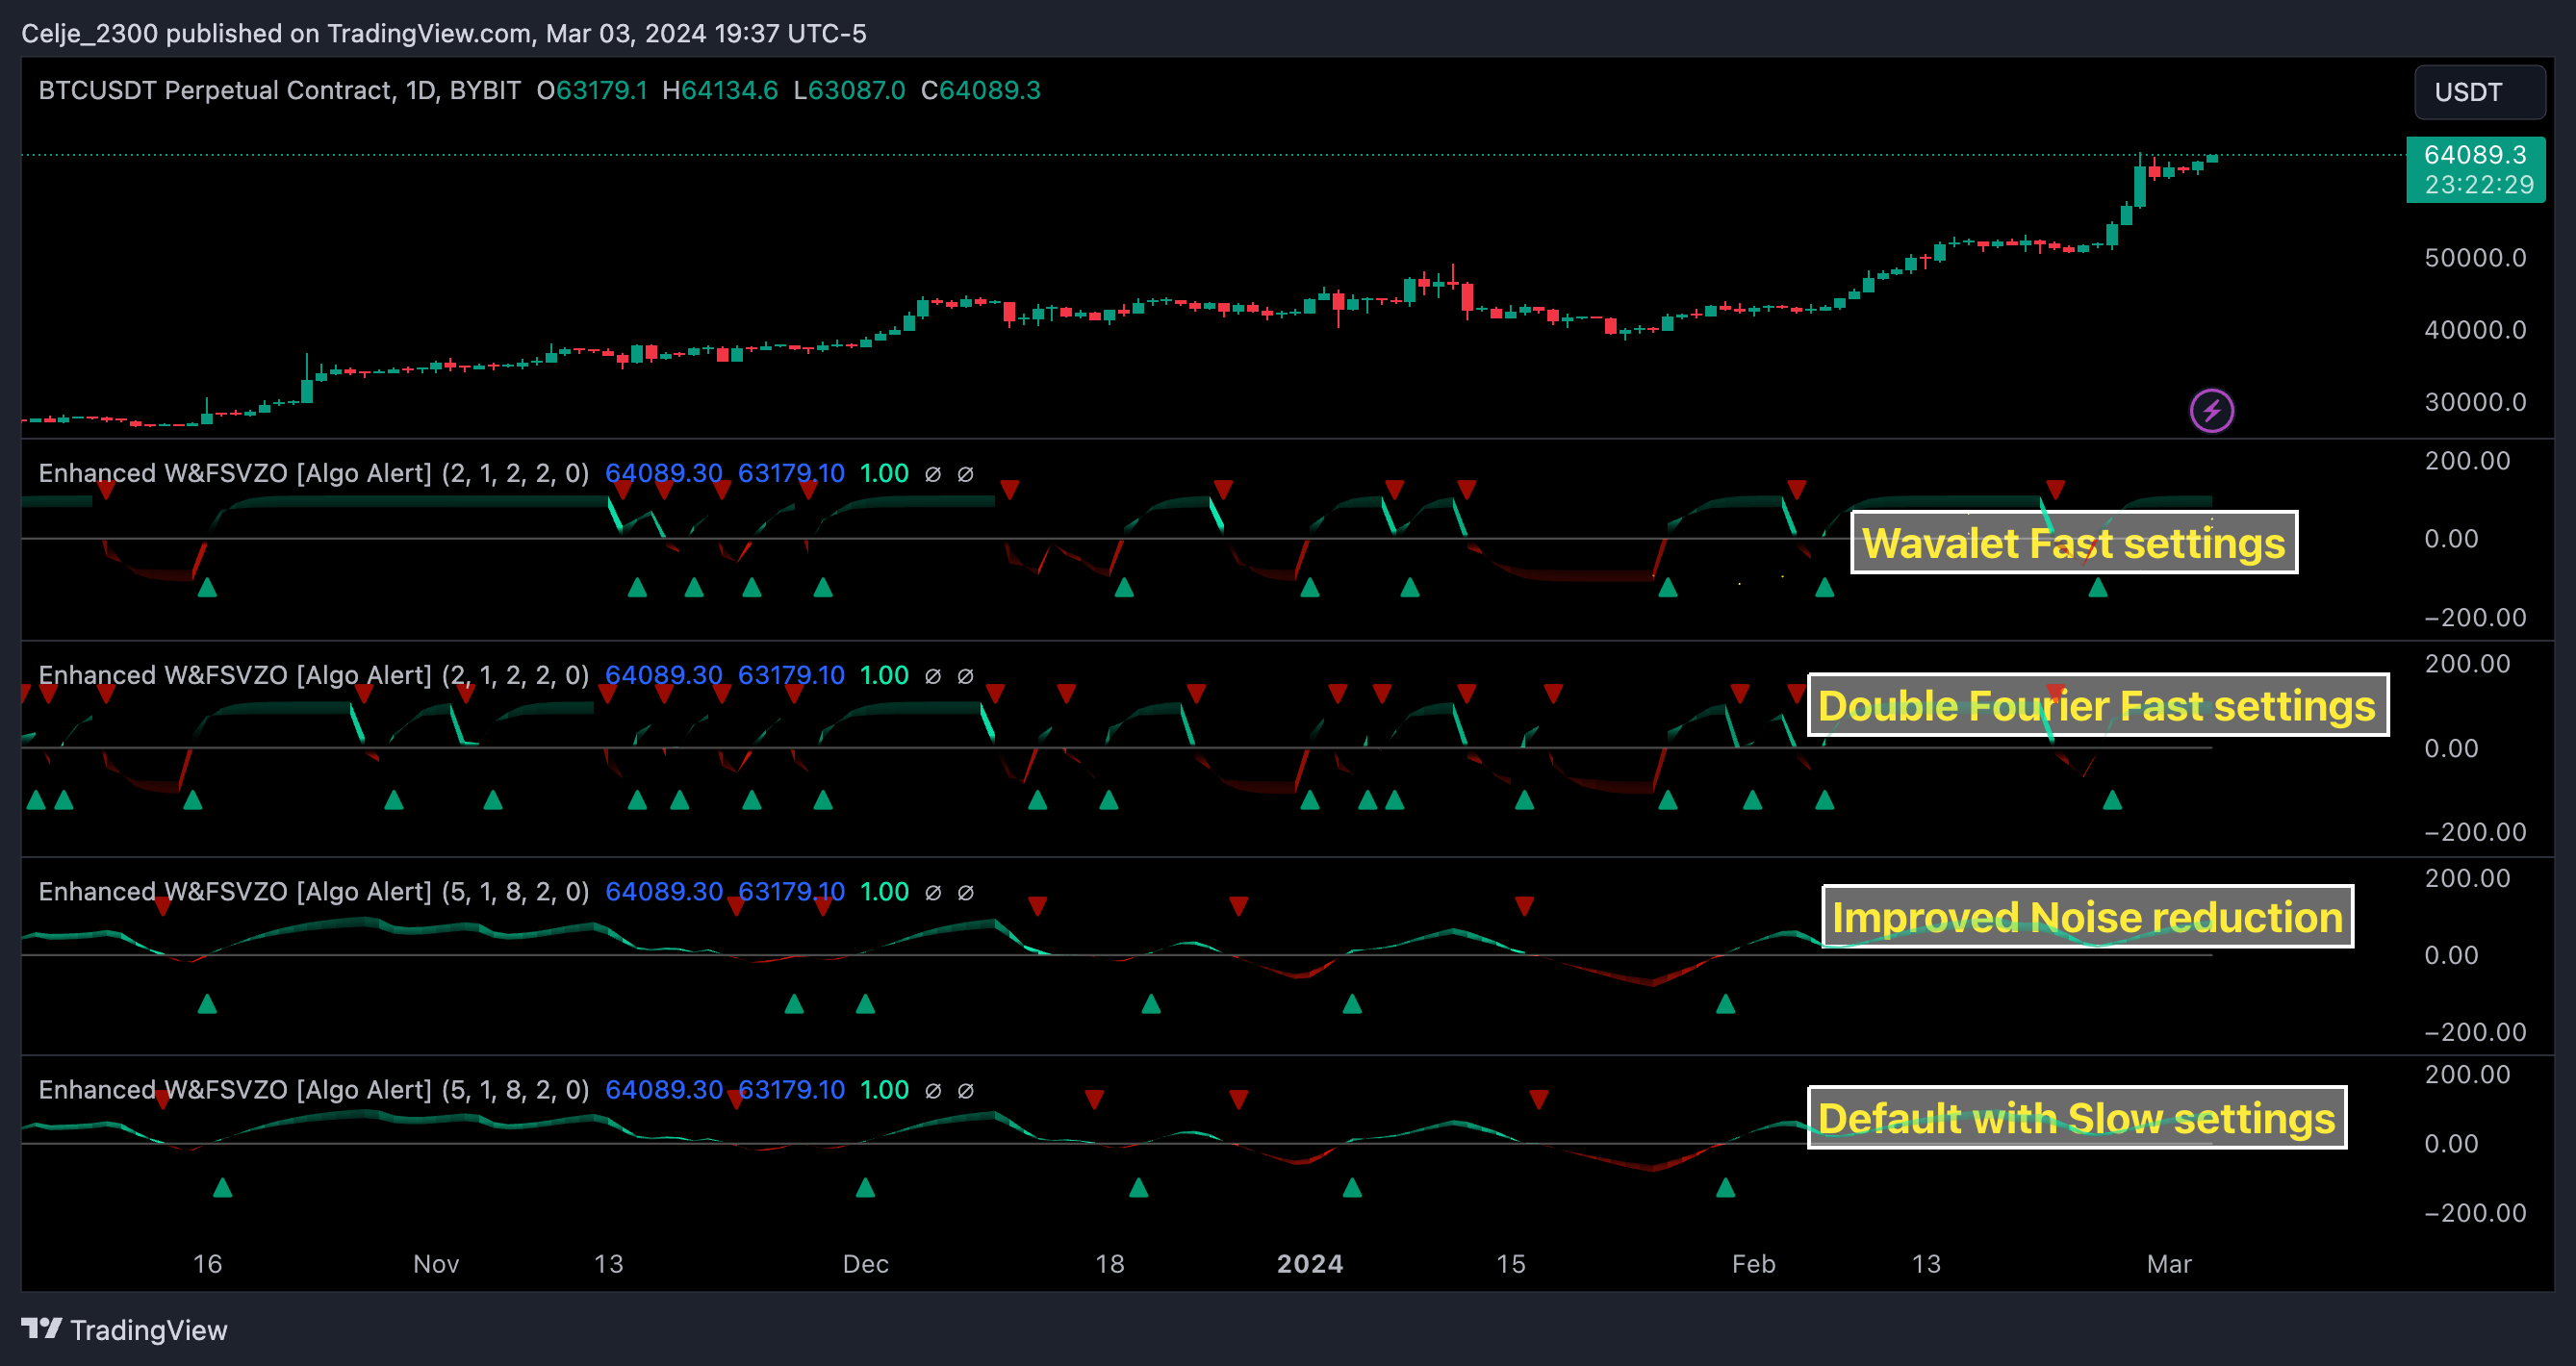Click the current price label 64089.3
Viewport: 2576px width, 1366px height.
coord(2475,155)
